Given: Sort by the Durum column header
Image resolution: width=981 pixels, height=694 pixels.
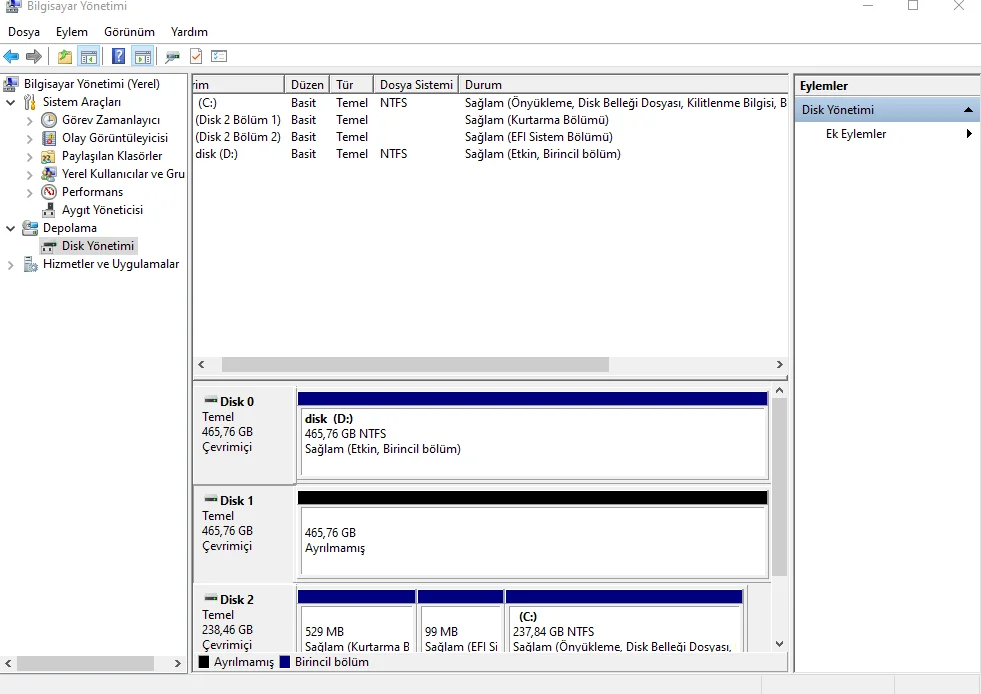Looking at the screenshot, I should 623,84.
